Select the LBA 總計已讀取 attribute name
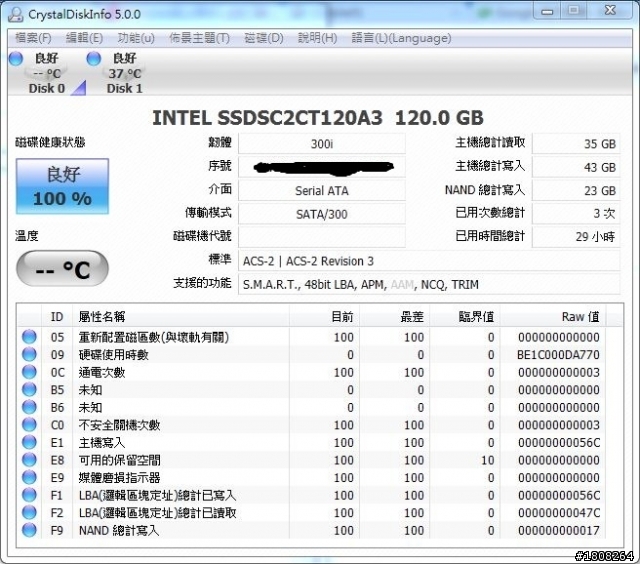 pyautogui.click(x=158, y=513)
